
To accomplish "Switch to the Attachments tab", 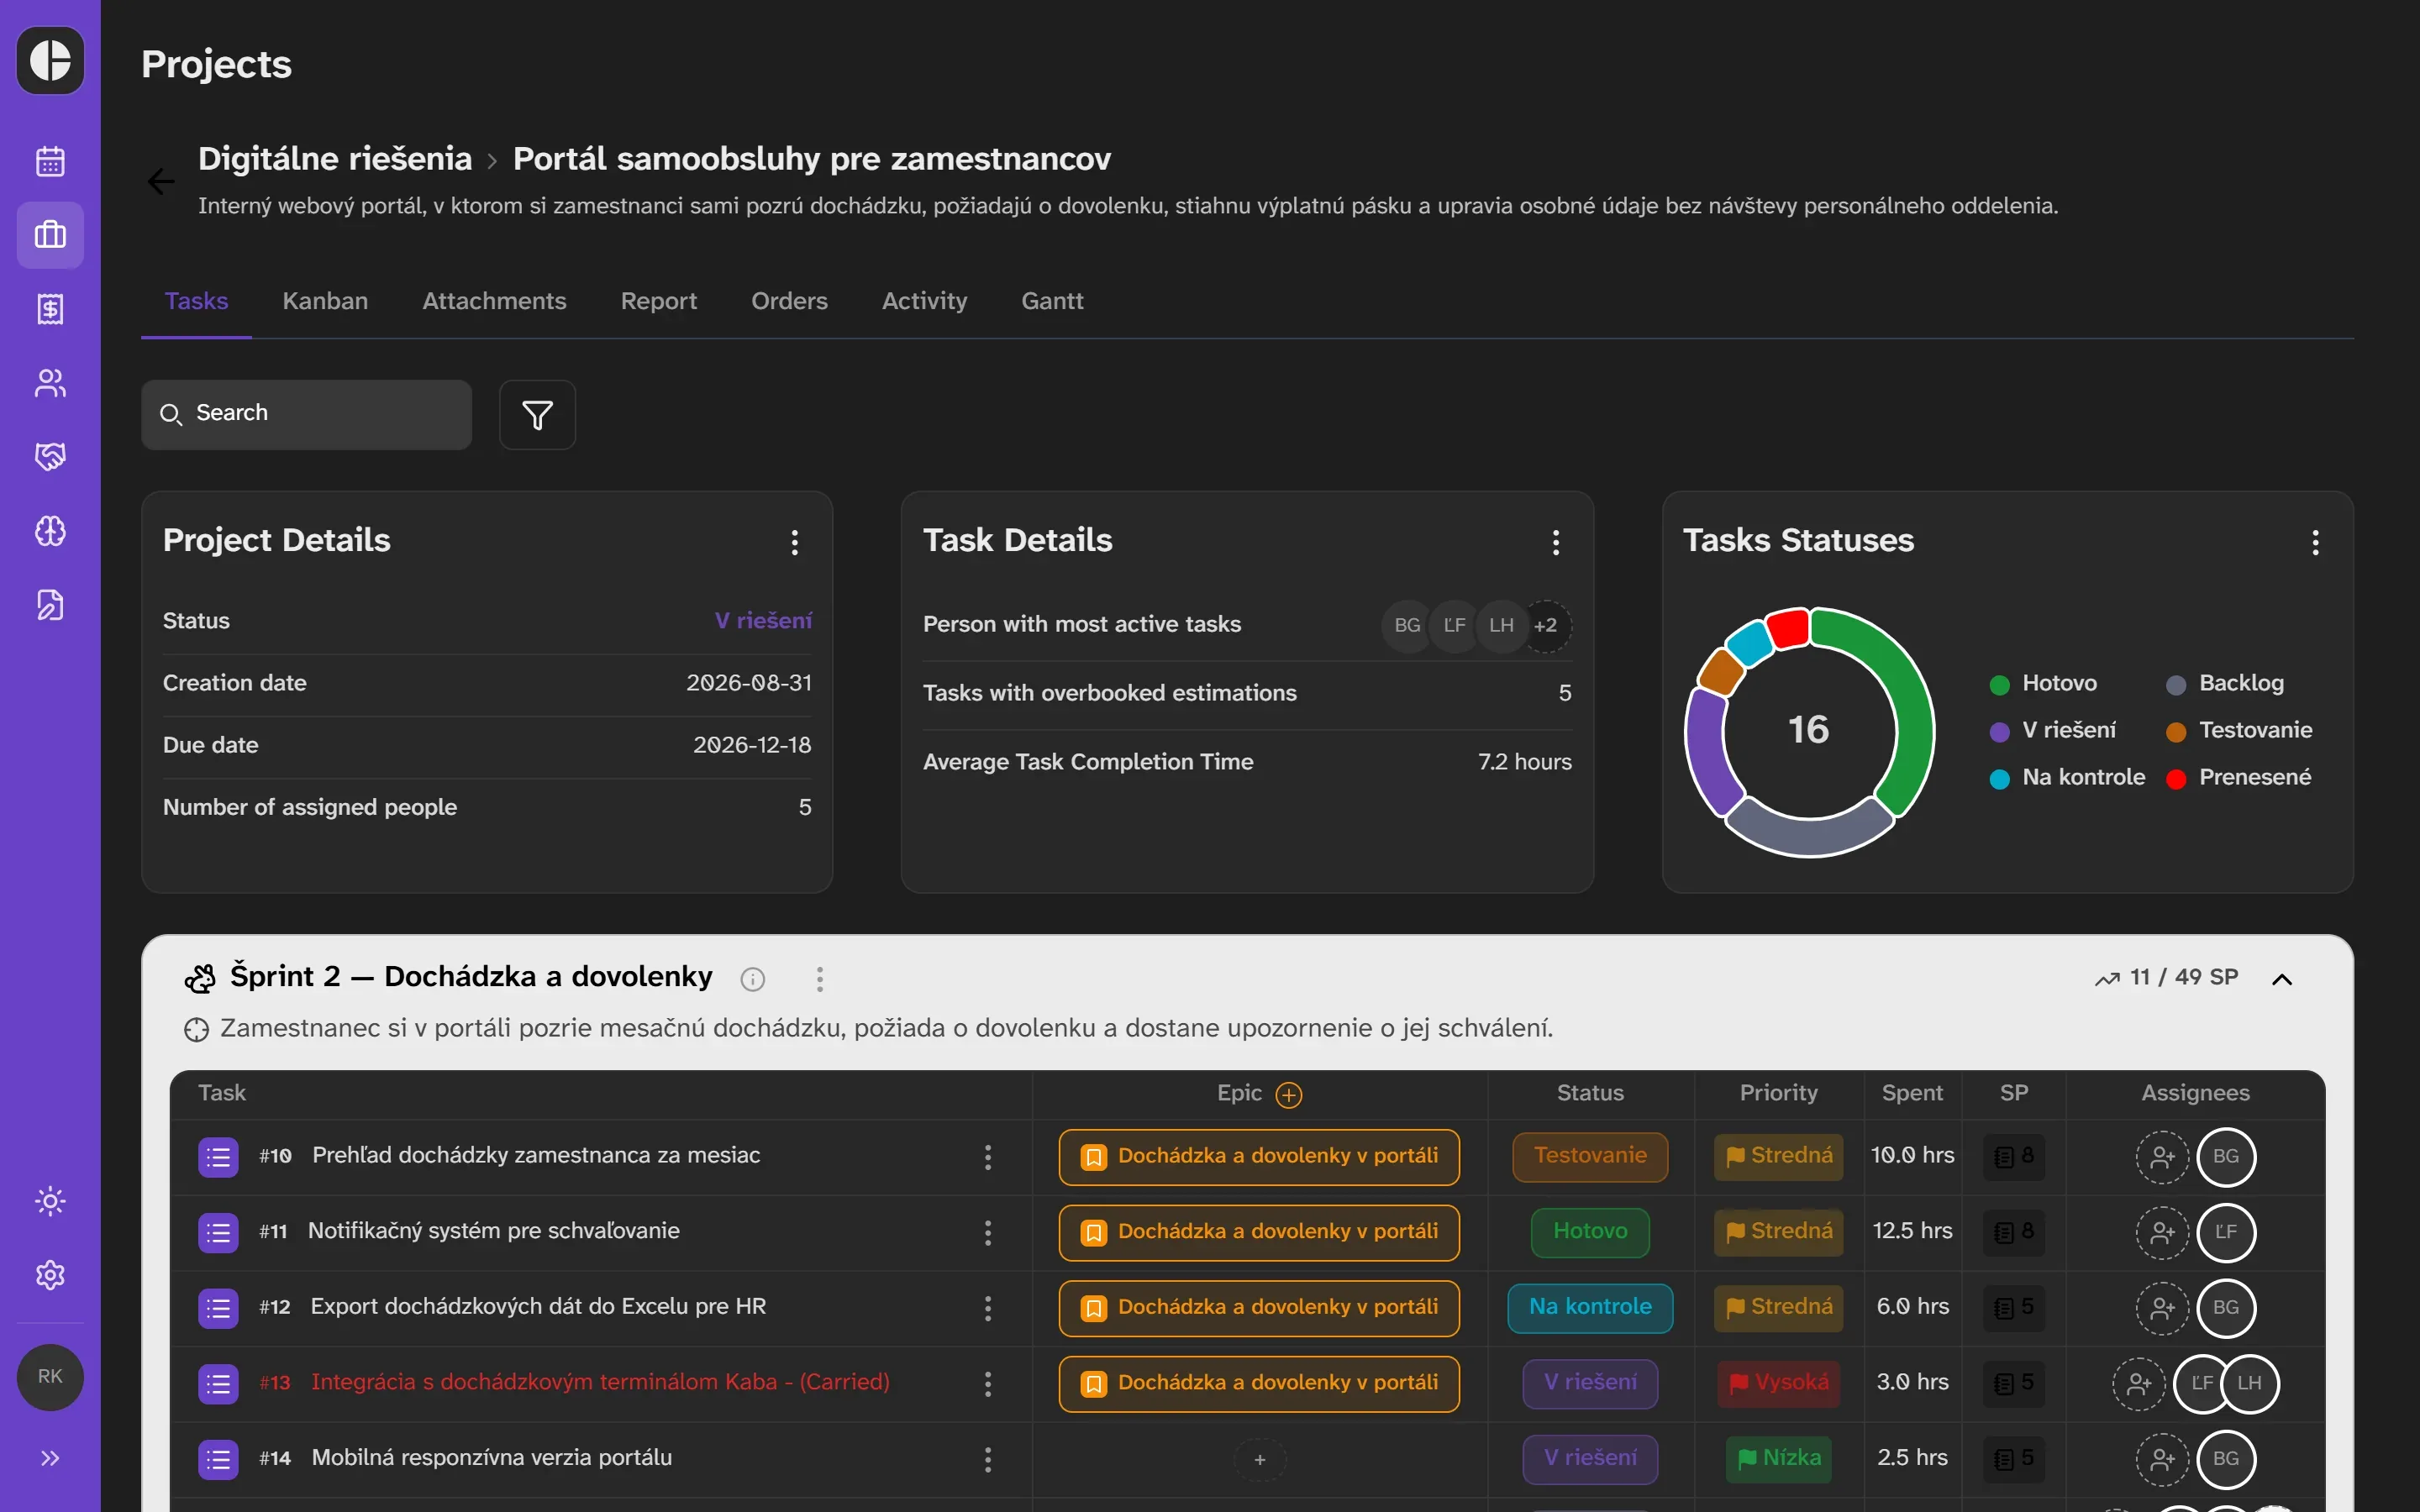I will [x=494, y=301].
